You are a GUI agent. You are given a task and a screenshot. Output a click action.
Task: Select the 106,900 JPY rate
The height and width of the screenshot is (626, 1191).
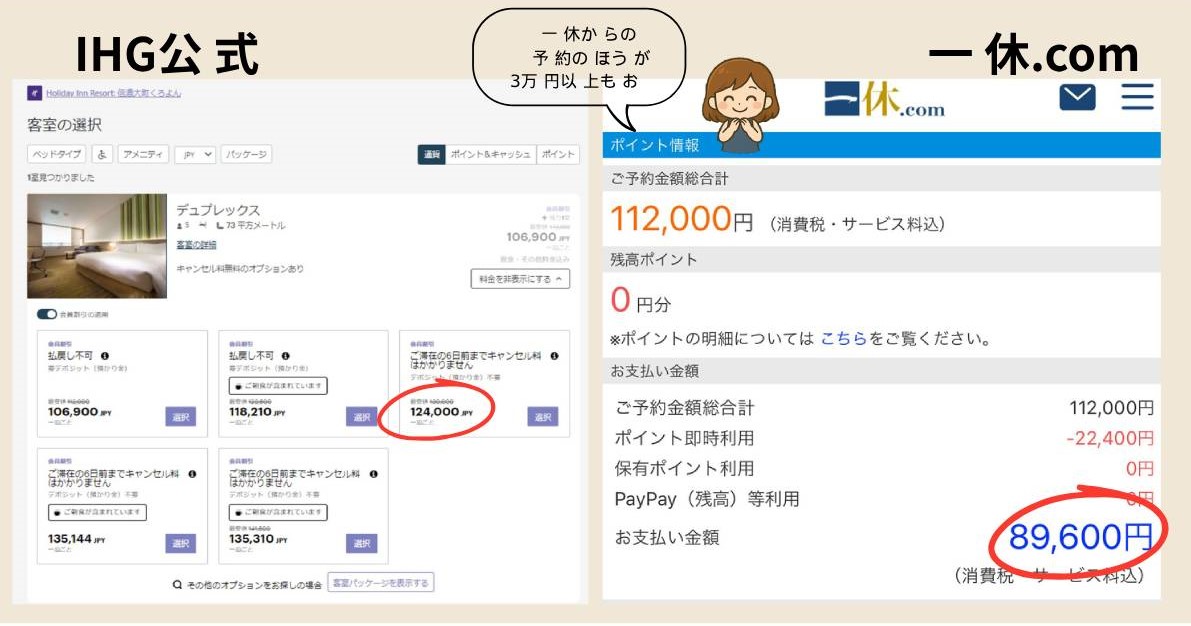click(x=180, y=417)
